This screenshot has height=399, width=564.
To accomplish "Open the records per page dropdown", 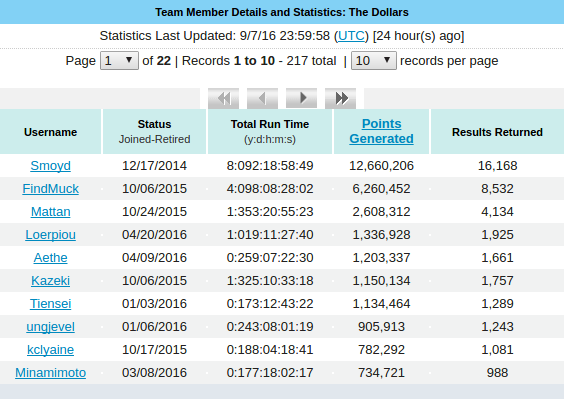I will coord(374,60).
